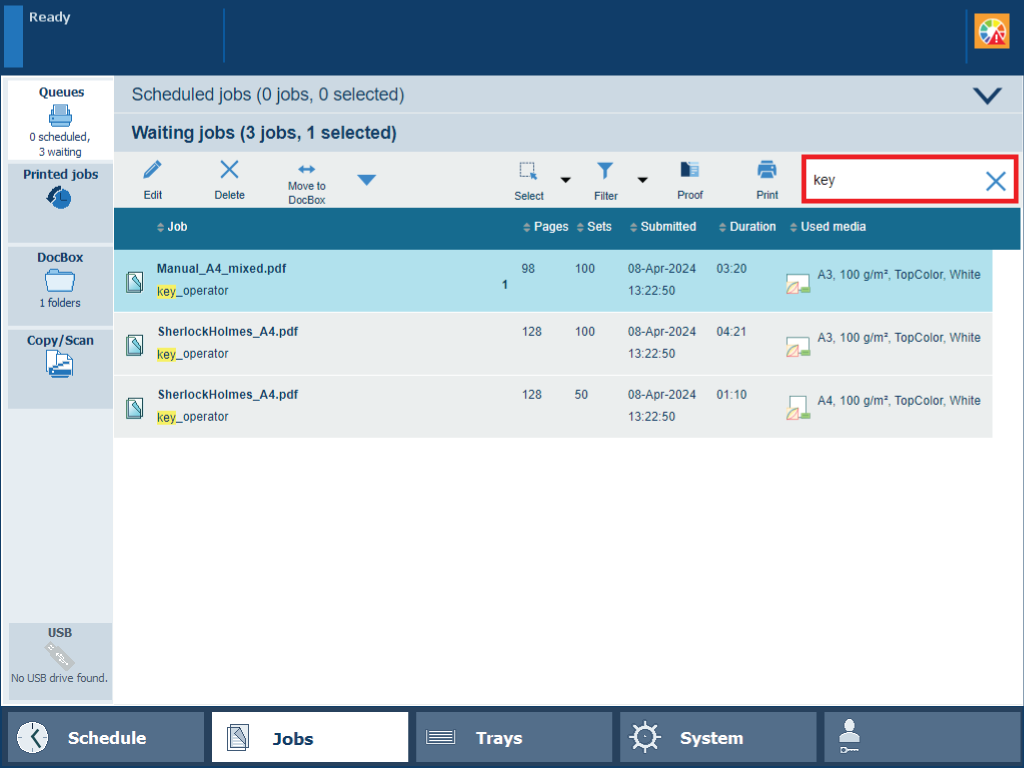
Task: Delete the selected waiting job
Action: pos(229,171)
